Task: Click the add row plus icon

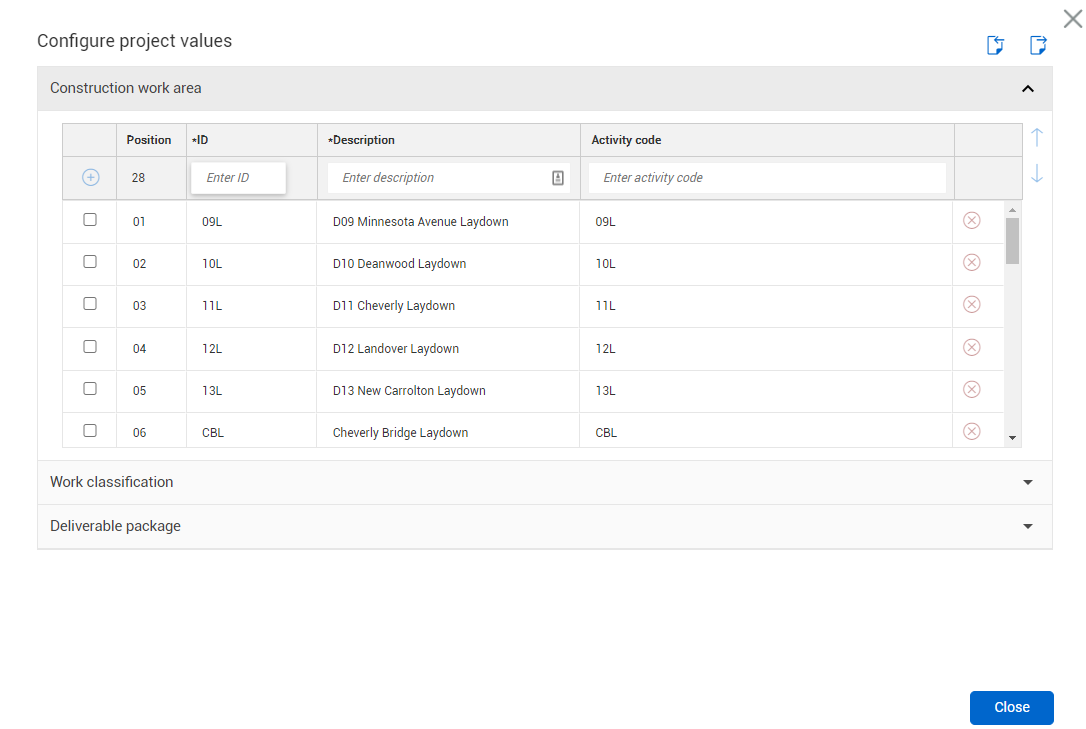Action: pos(91,177)
